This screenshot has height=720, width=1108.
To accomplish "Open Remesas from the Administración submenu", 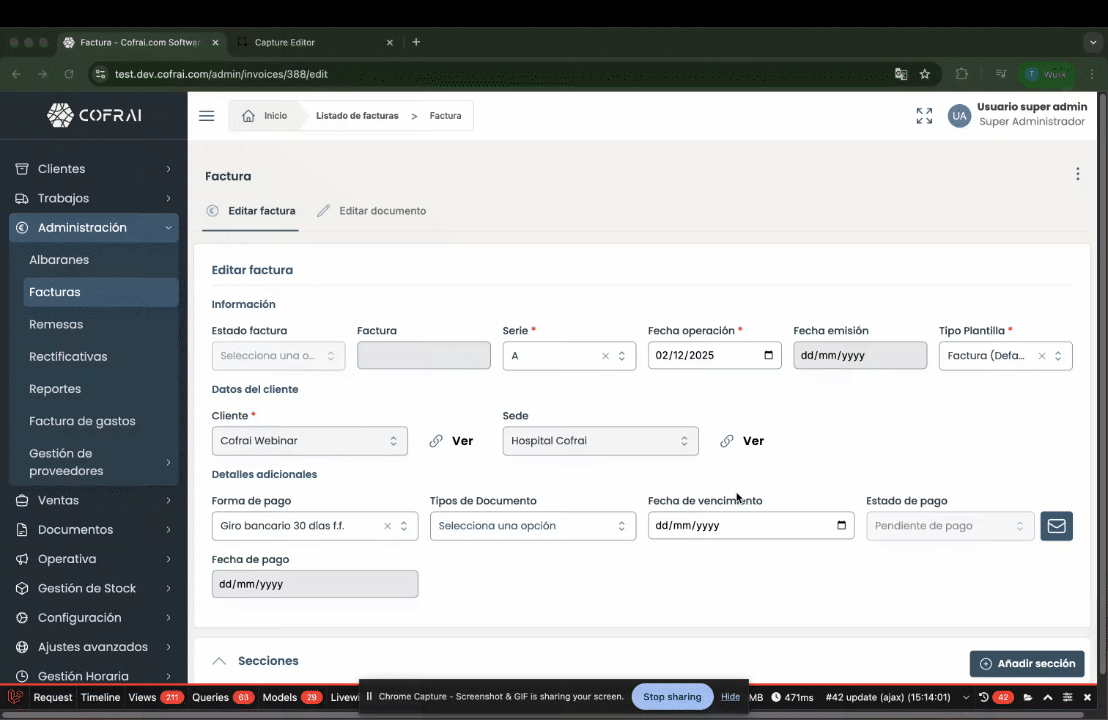I will coord(56,324).
